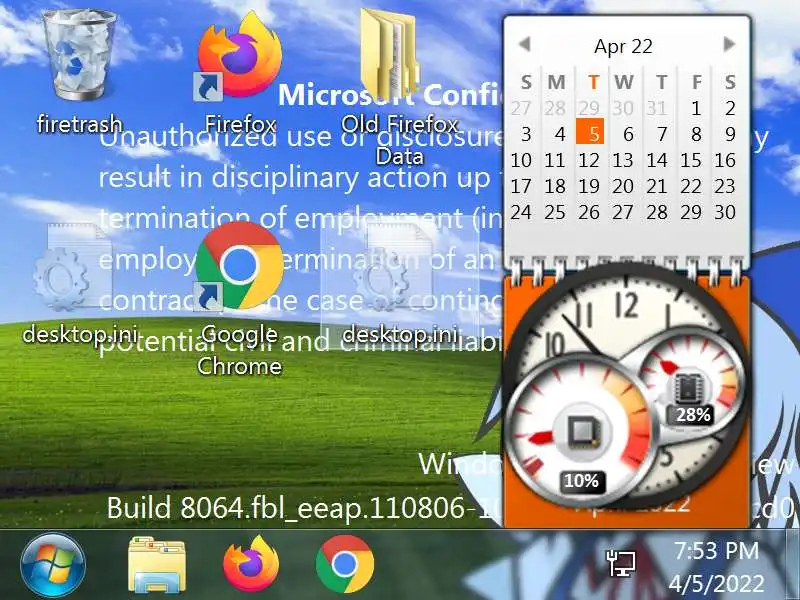
Task: Open the Windows Start orb
Action: (x=53, y=565)
